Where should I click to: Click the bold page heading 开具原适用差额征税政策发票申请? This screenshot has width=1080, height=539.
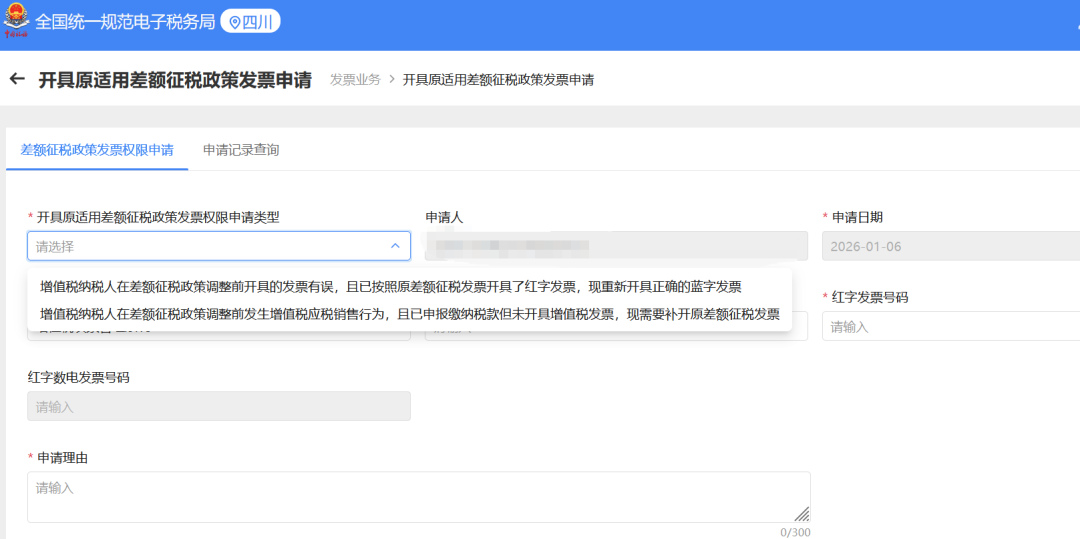click(175, 80)
